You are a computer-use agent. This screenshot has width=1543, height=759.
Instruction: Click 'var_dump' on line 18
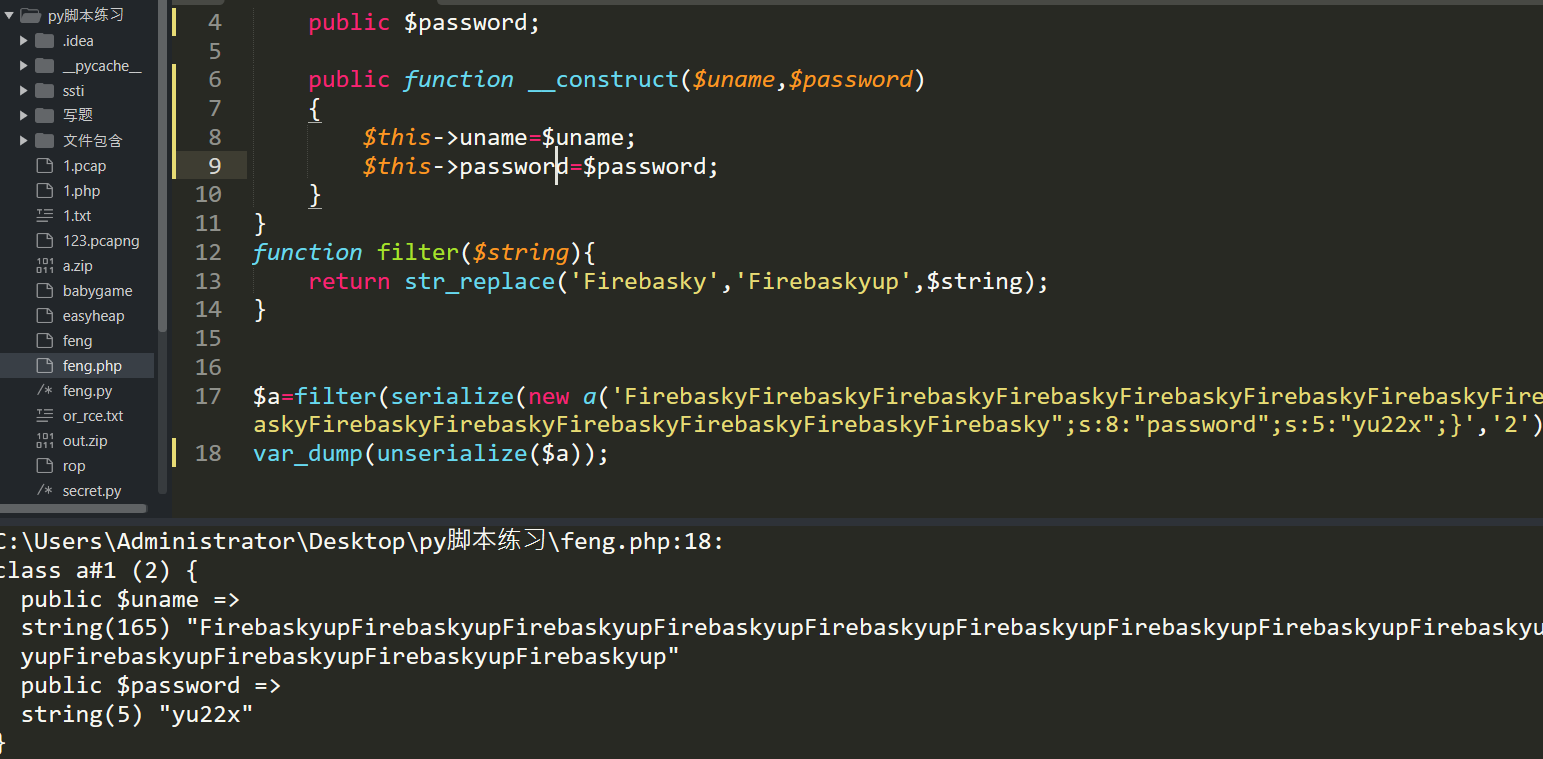[x=308, y=454]
